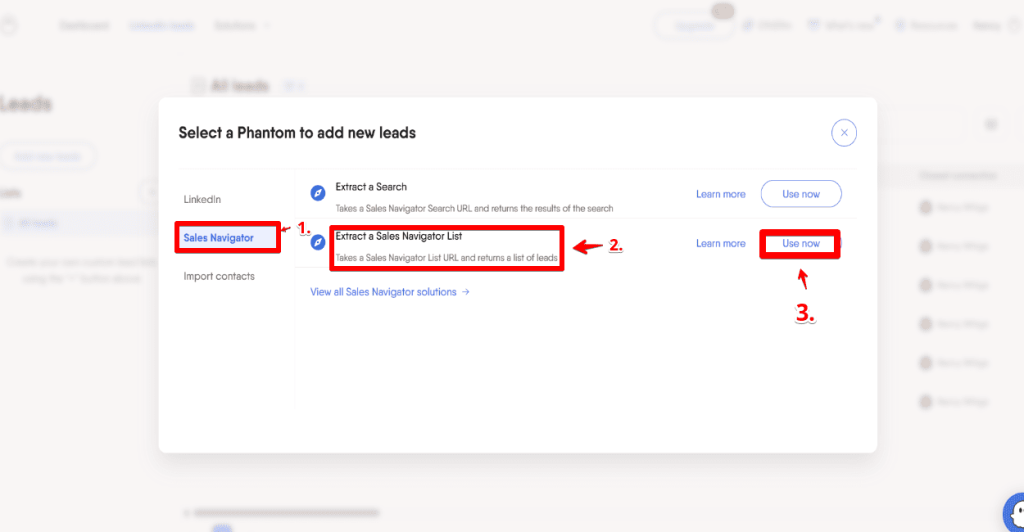Use now for Extract a Search
The image size is (1024, 532).
[x=801, y=194]
